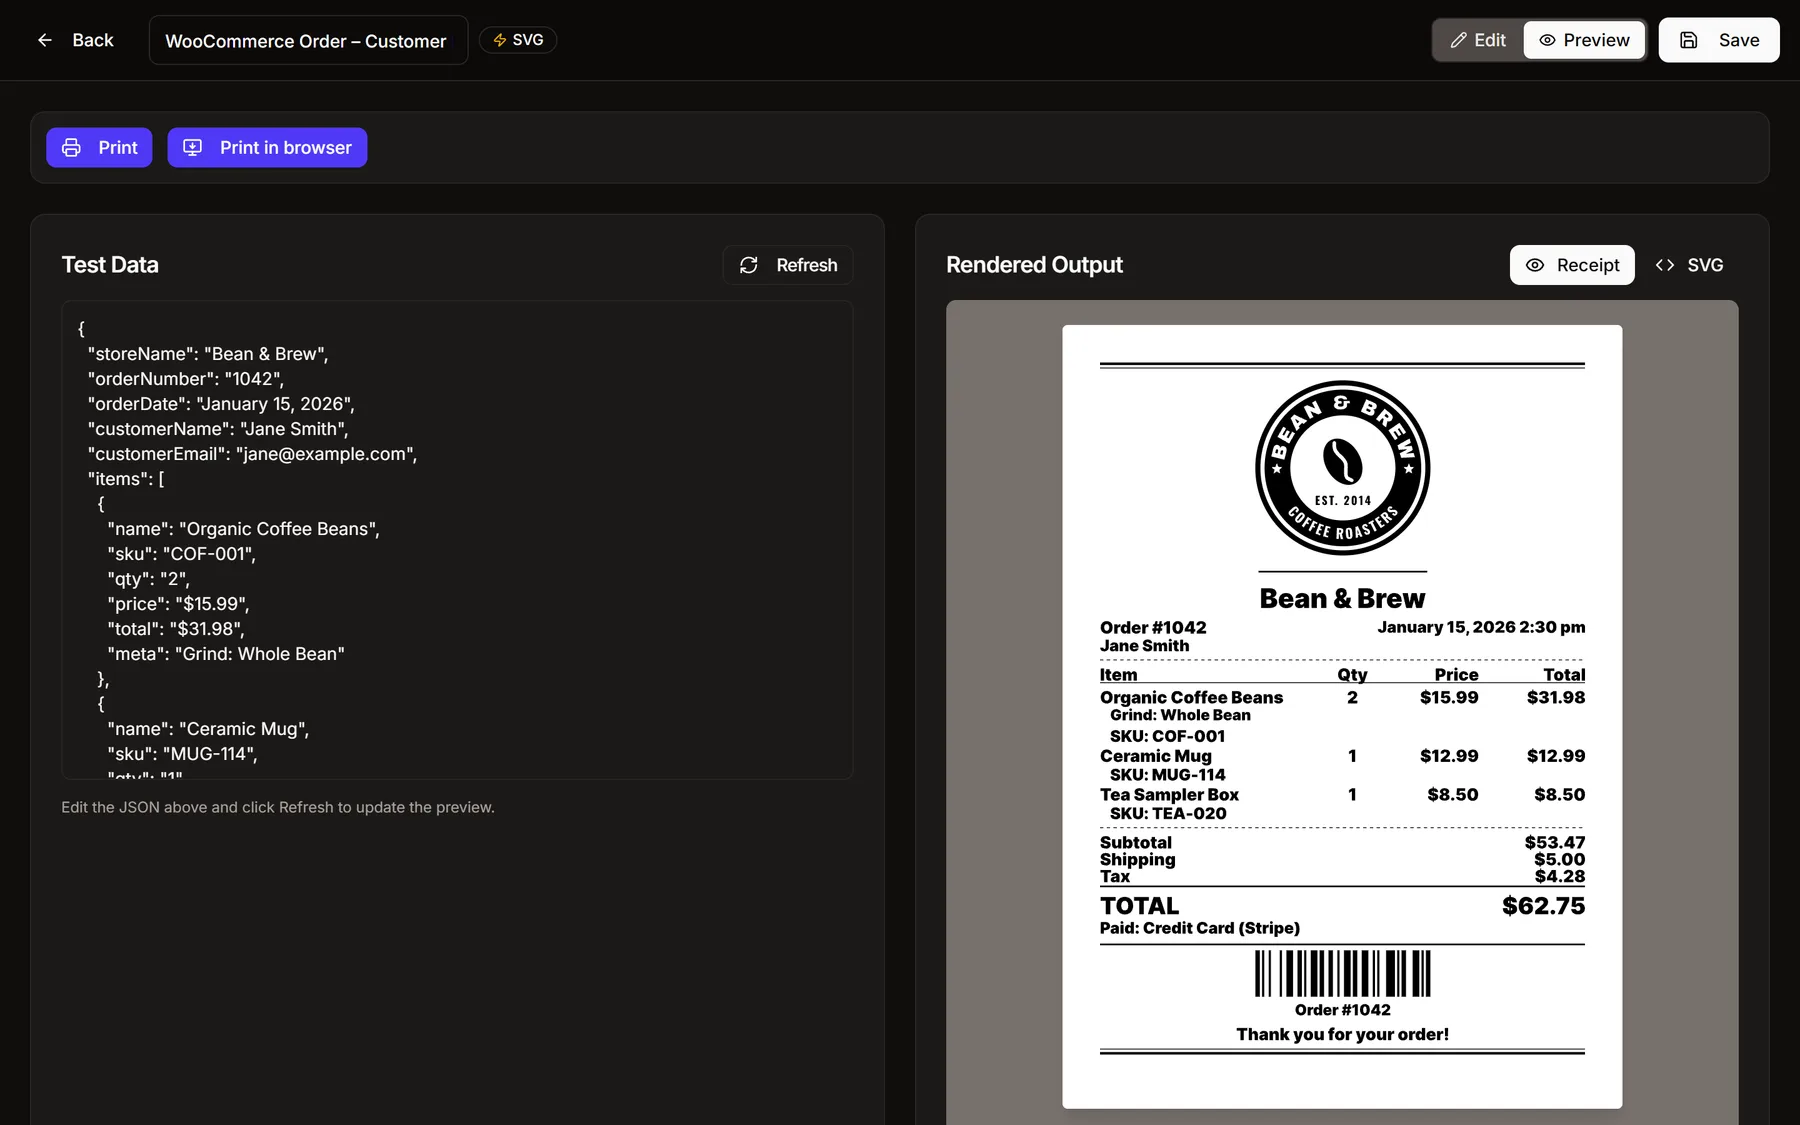Screen dimensions: 1800x1125
Task: Refresh the test data preview
Action: [788, 265]
